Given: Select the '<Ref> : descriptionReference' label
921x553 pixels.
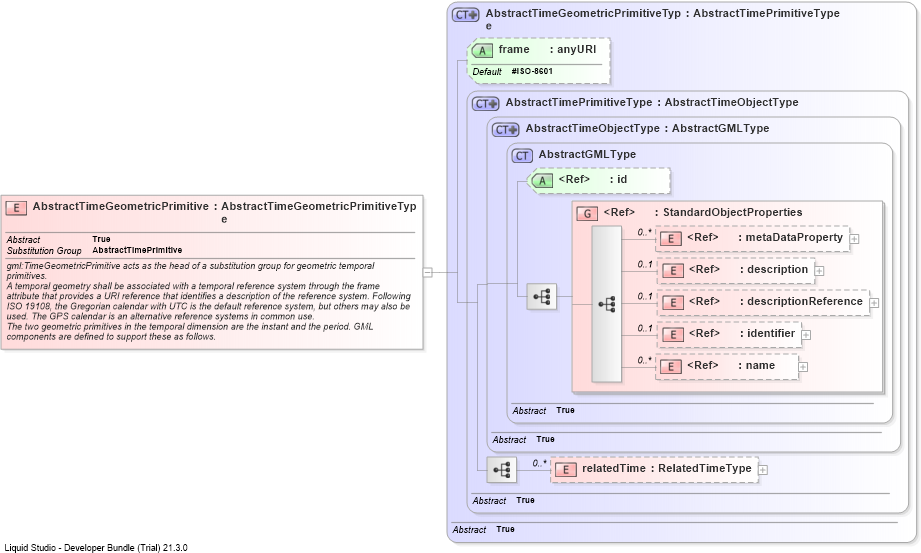Looking at the screenshot, I should point(775,301).
